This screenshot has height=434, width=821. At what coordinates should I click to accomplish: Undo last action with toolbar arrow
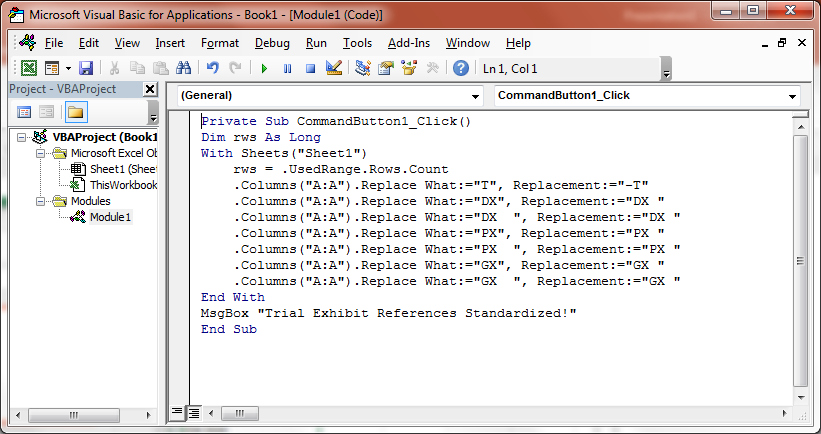pyautogui.click(x=212, y=68)
